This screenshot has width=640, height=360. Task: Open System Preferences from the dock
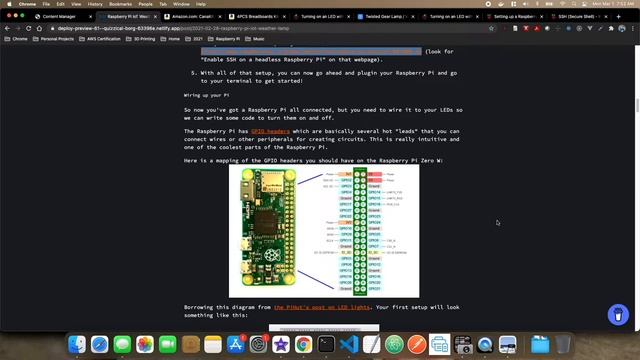point(258,344)
